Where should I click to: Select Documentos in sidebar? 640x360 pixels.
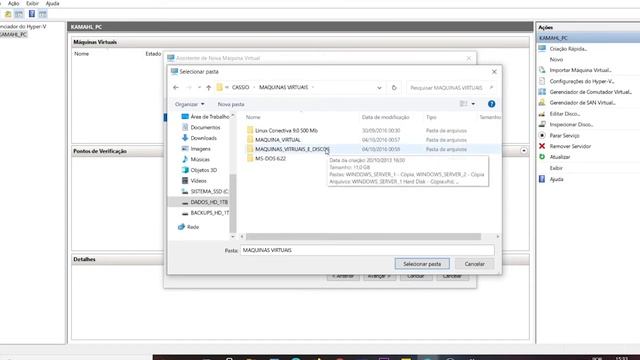click(205, 127)
